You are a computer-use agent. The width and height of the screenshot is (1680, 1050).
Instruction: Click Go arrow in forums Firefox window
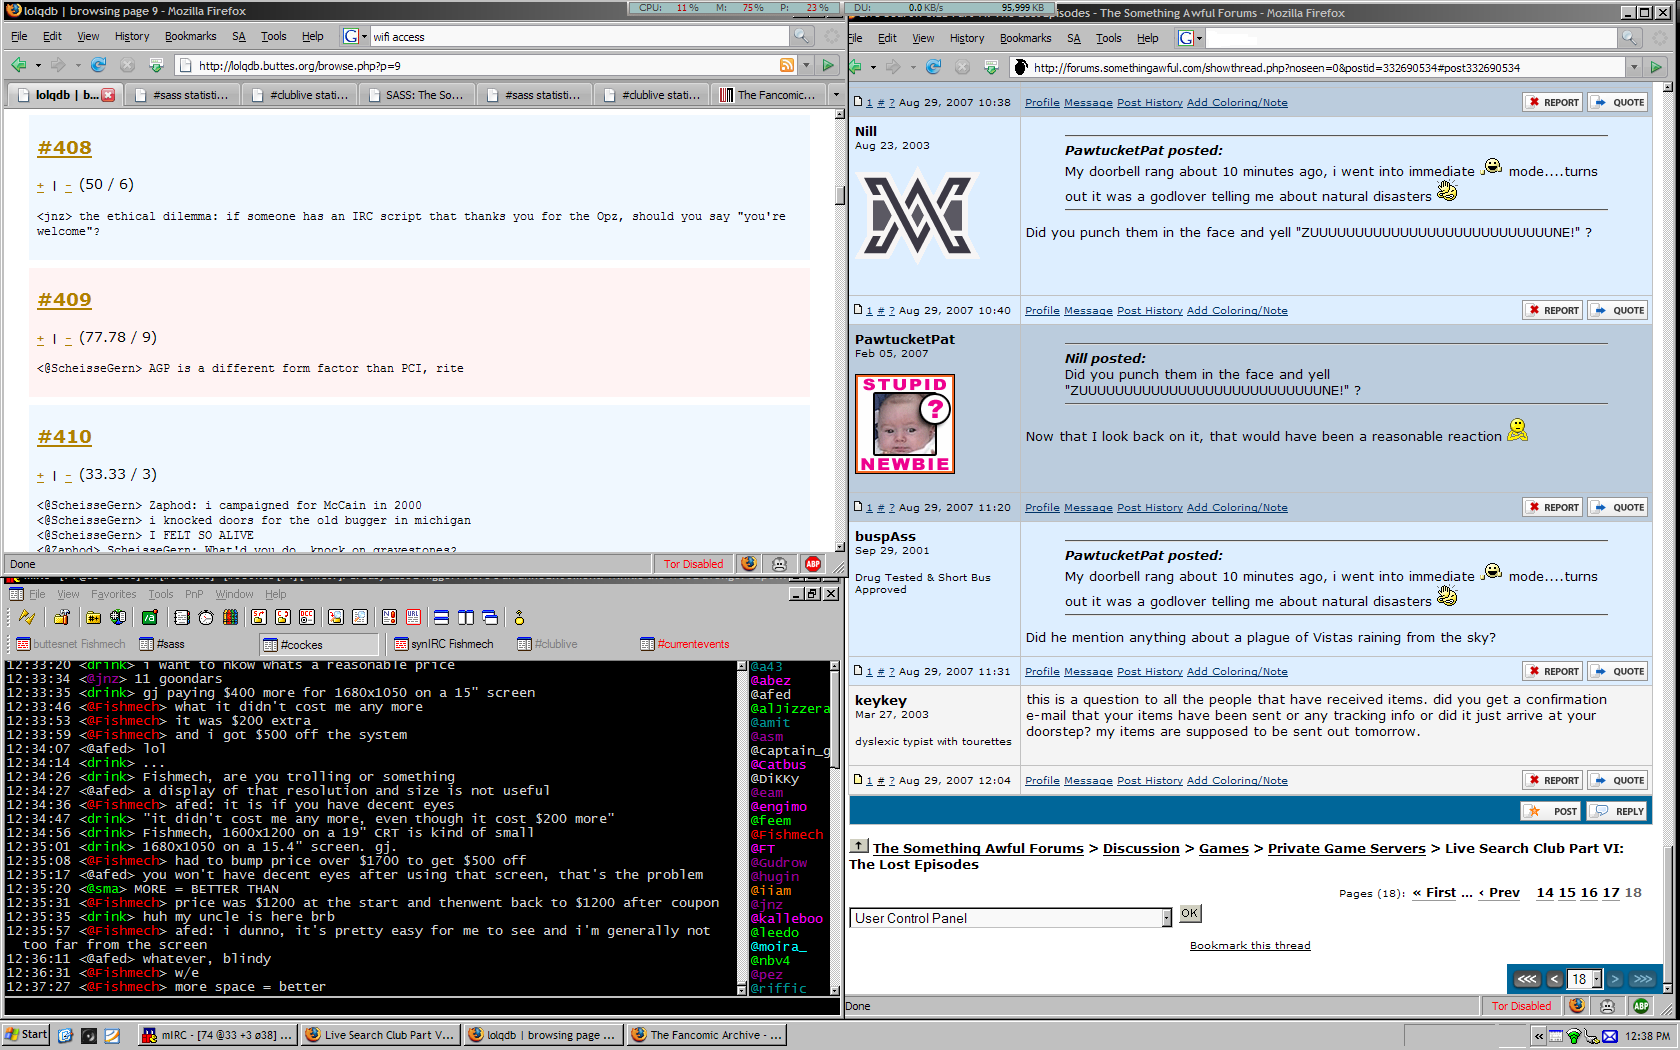tap(1656, 67)
